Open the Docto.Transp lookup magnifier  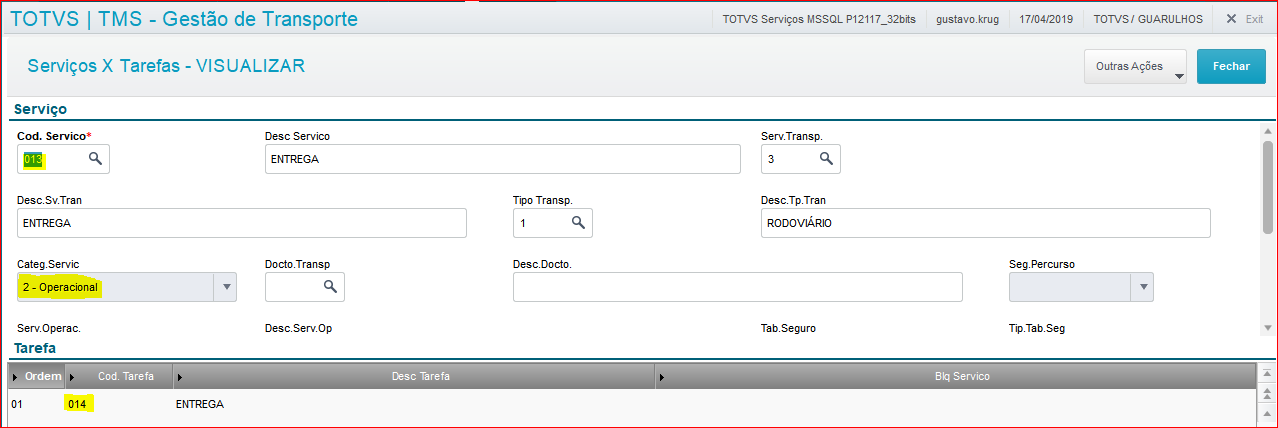pyautogui.click(x=330, y=287)
